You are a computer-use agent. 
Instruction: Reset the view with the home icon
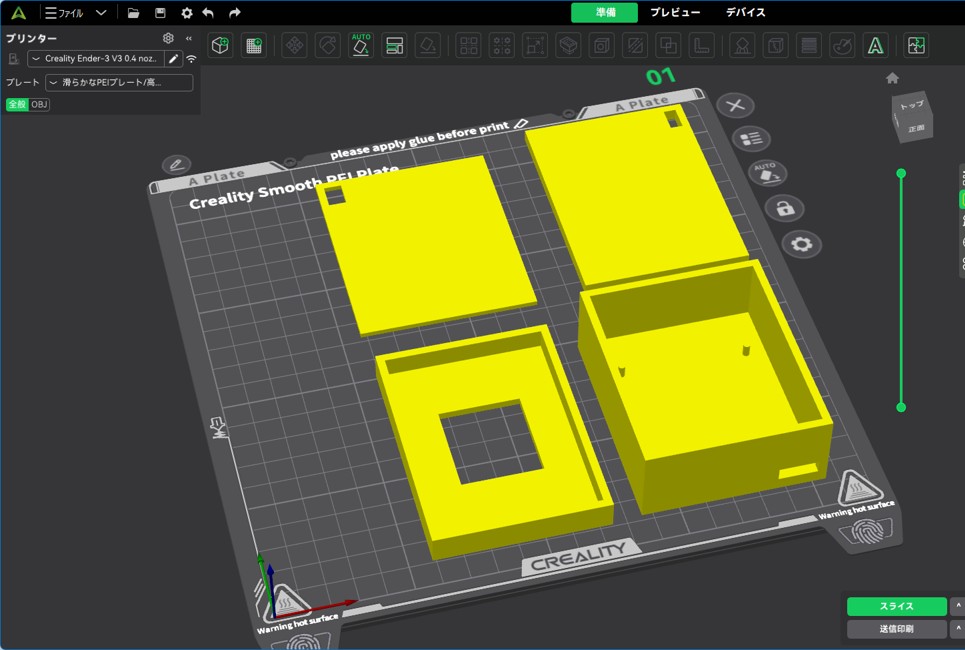892,78
